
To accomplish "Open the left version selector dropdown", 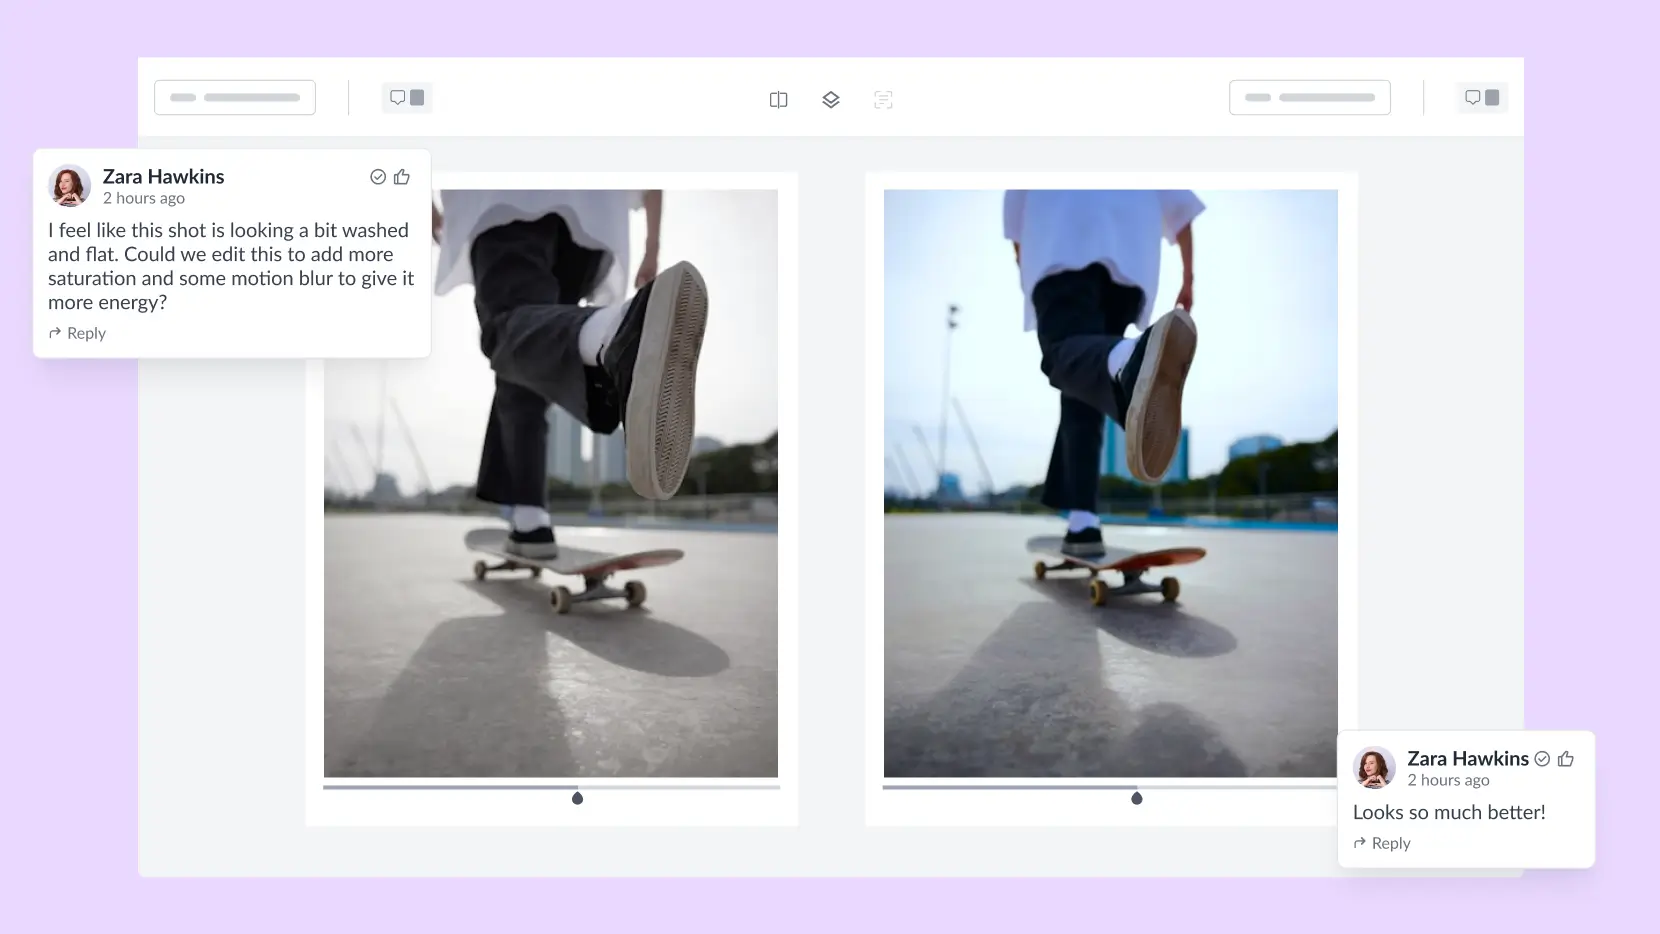I will [235, 98].
